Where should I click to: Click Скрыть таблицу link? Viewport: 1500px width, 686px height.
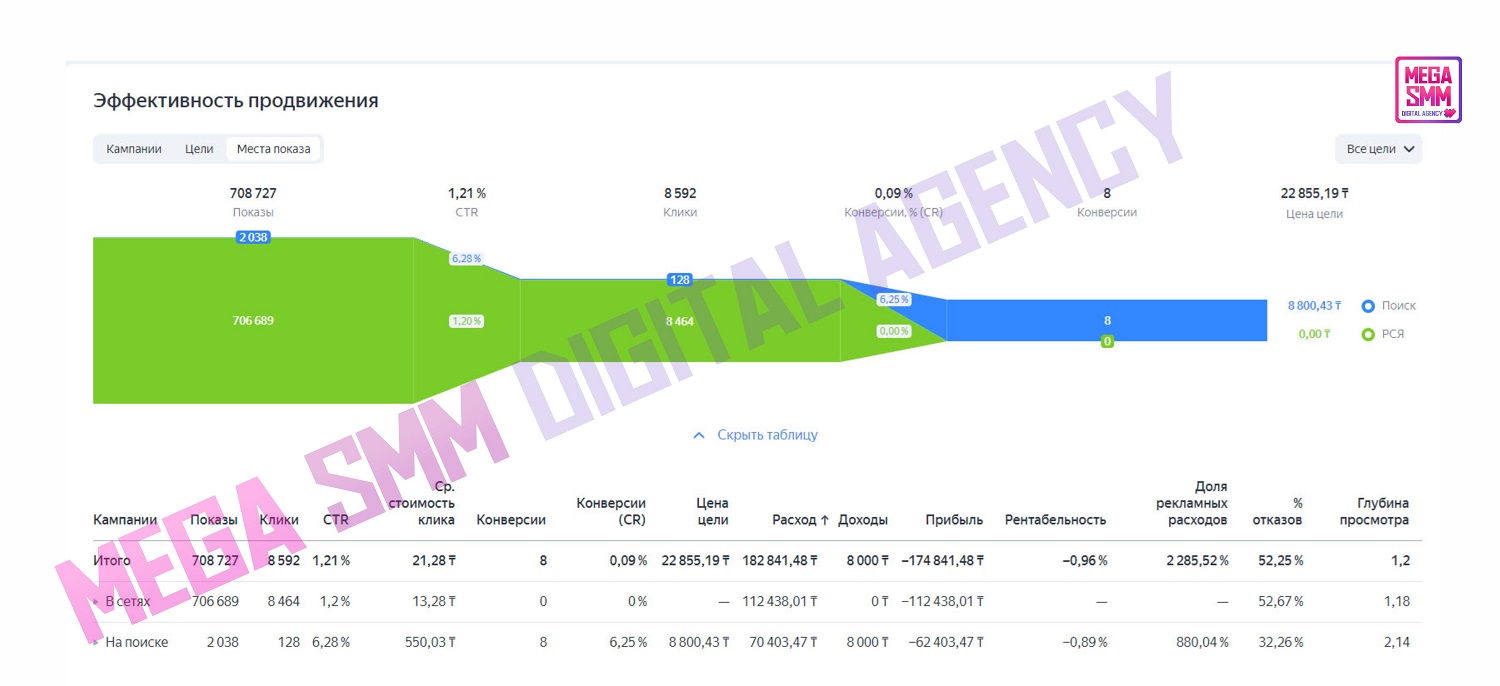(x=767, y=435)
